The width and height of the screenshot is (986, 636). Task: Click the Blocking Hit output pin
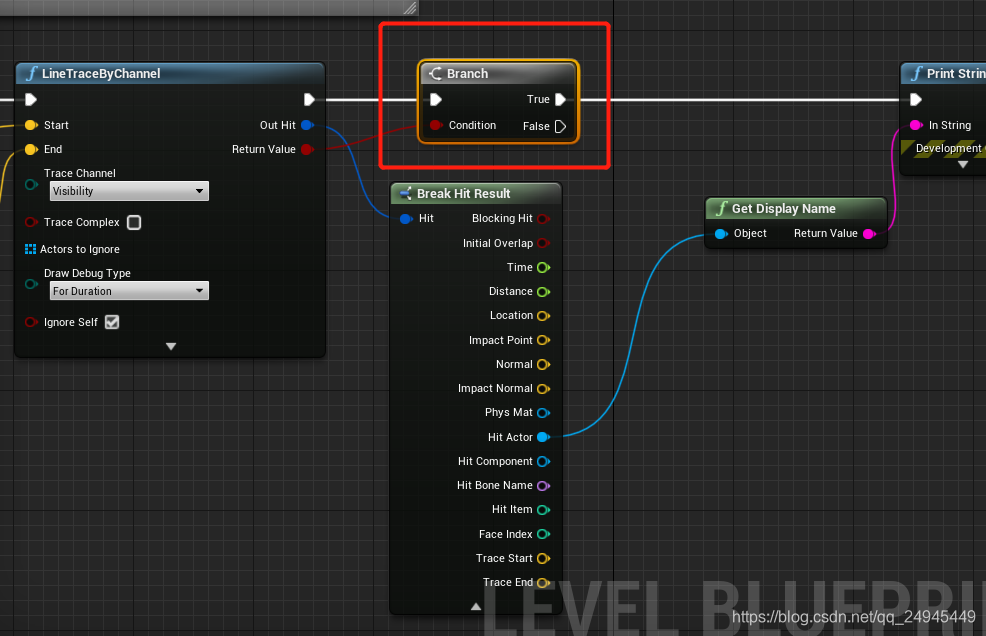pos(543,218)
